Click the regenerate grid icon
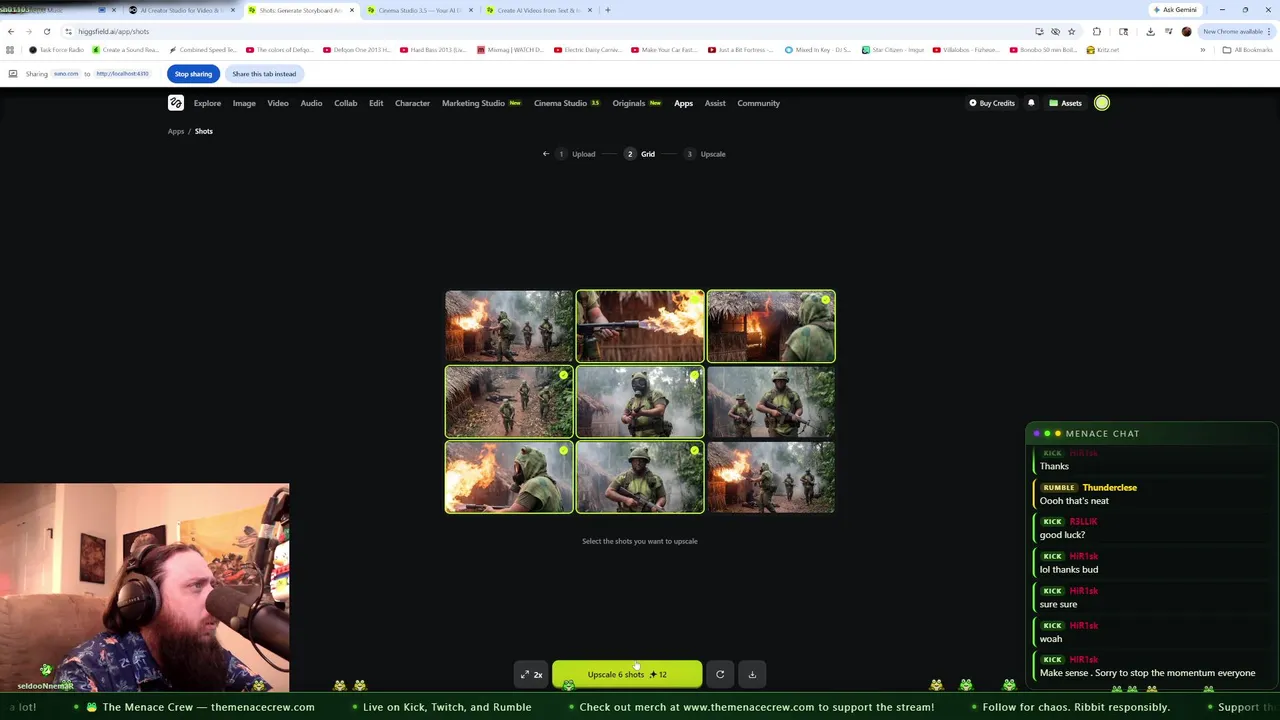Image resolution: width=1280 pixels, height=720 pixels. coord(720,674)
